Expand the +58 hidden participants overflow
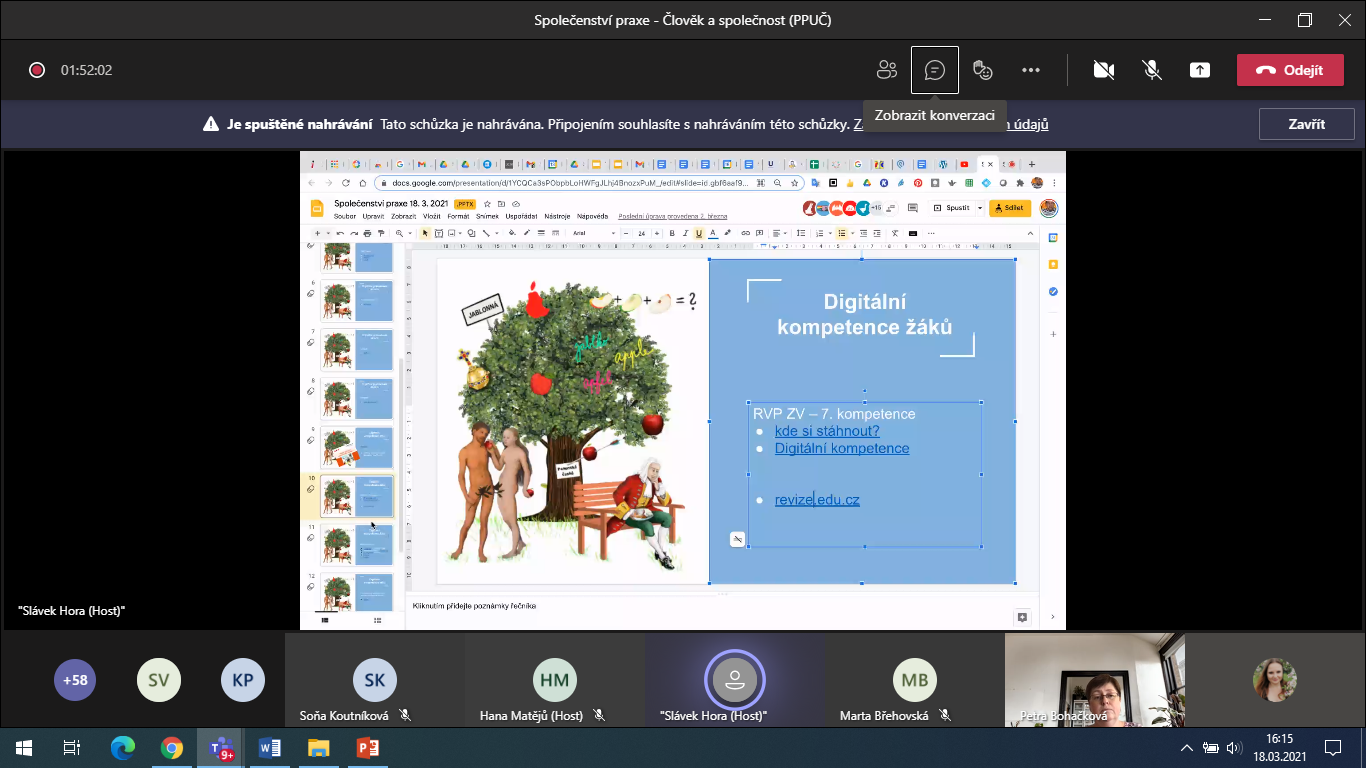This screenshot has height=768, width=1366. (x=75, y=680)
